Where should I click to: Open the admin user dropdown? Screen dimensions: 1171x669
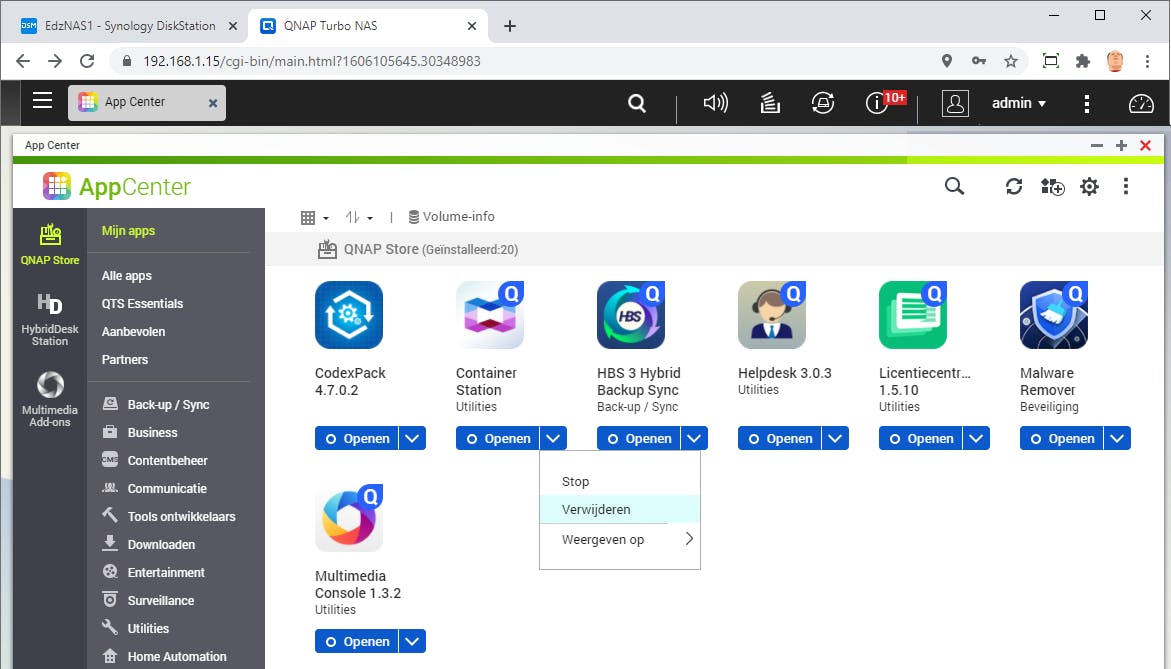point(1019,103)
